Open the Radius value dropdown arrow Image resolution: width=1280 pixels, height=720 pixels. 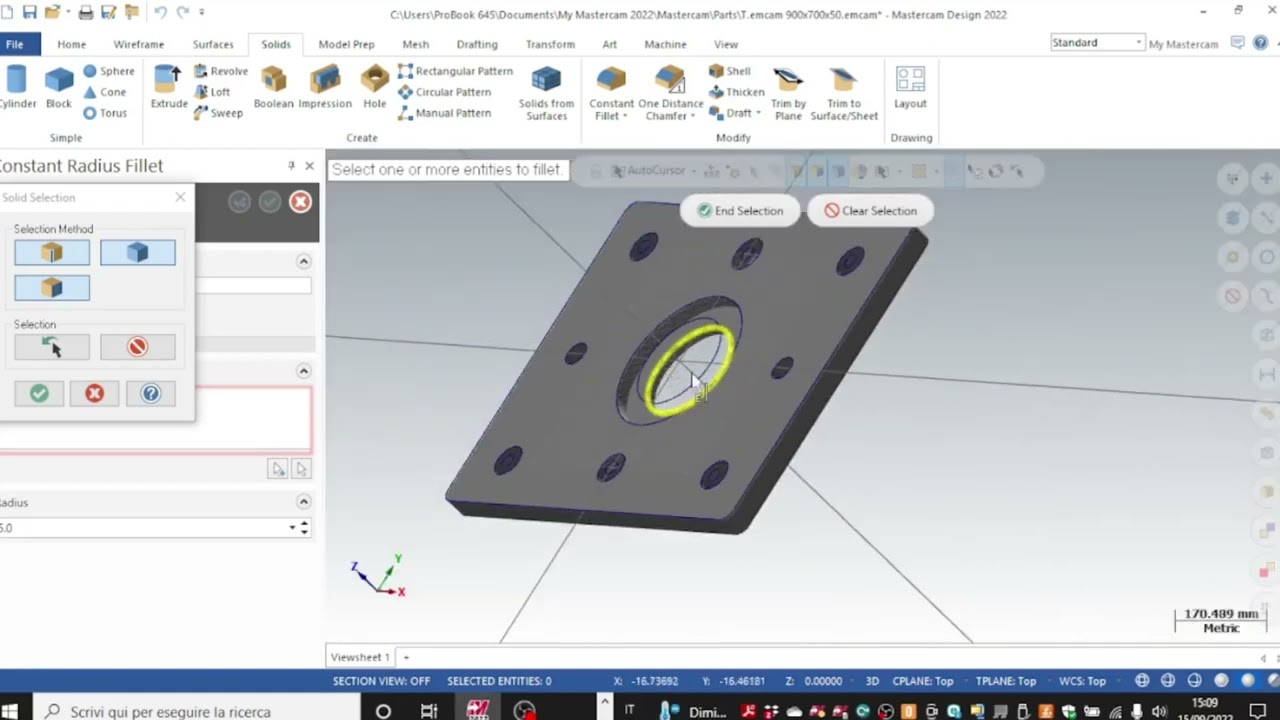click(293, 528)
